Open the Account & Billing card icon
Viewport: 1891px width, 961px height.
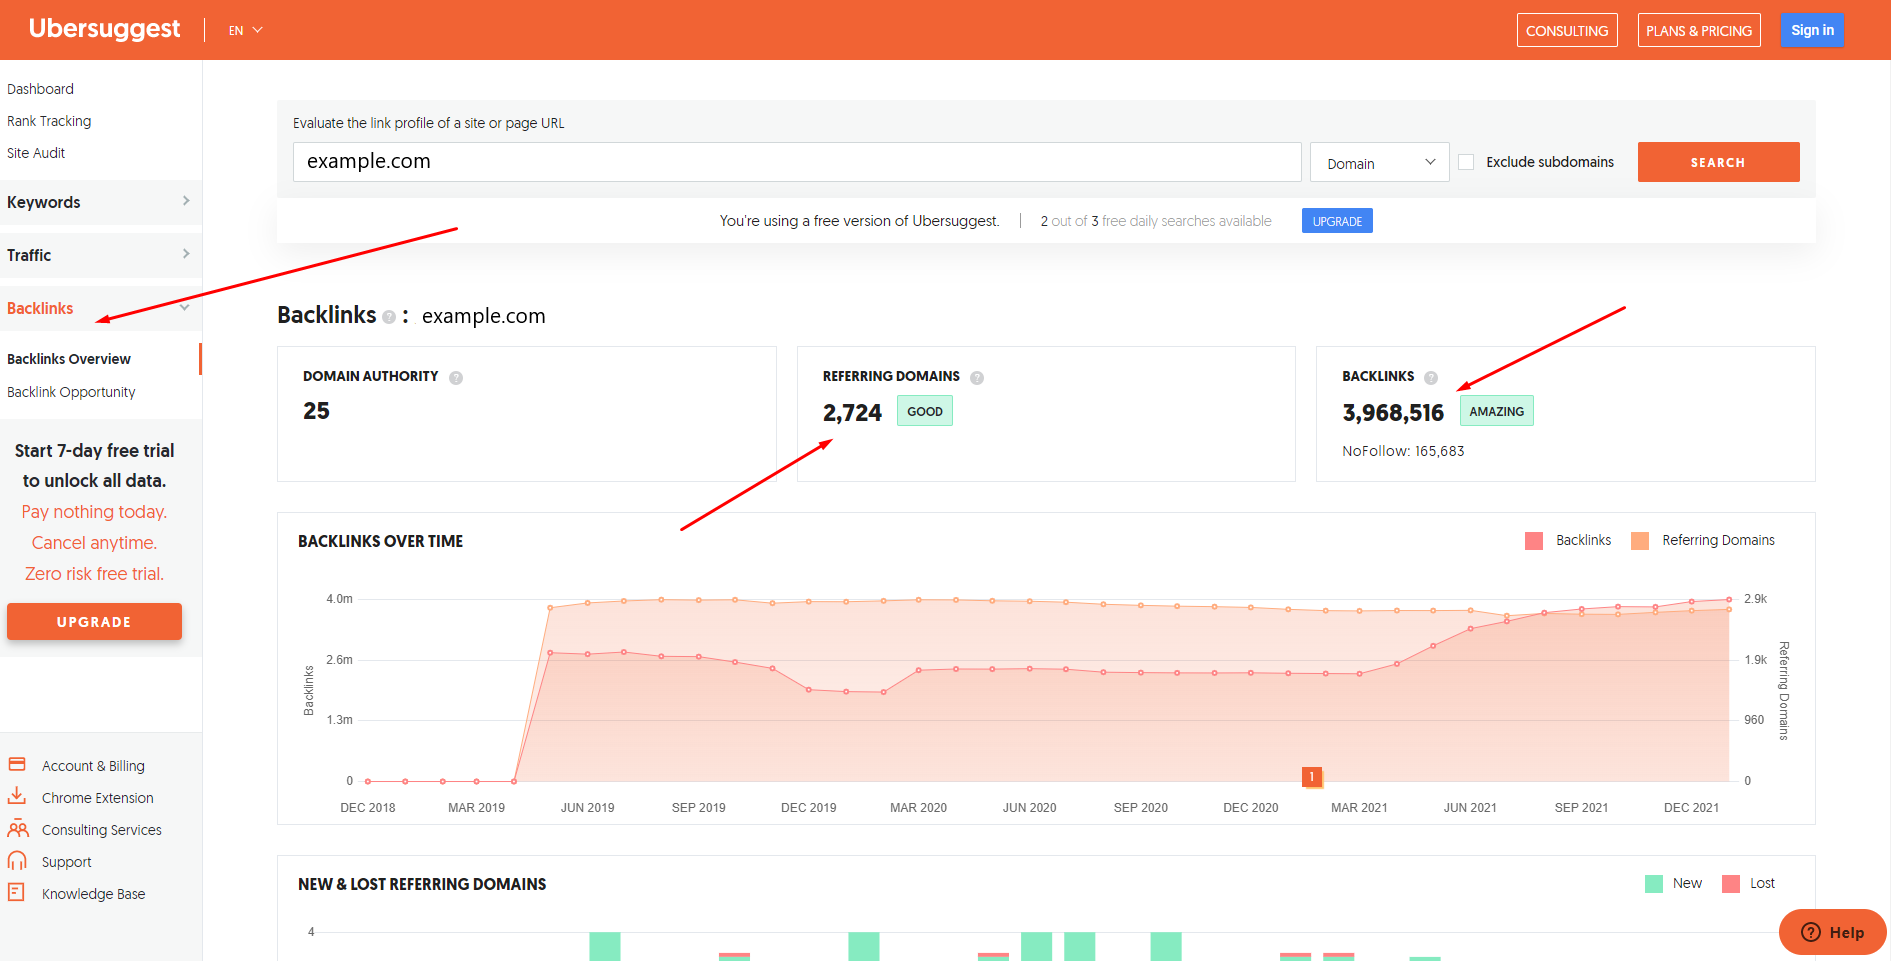pyautogui.click(x=17, y=765)
